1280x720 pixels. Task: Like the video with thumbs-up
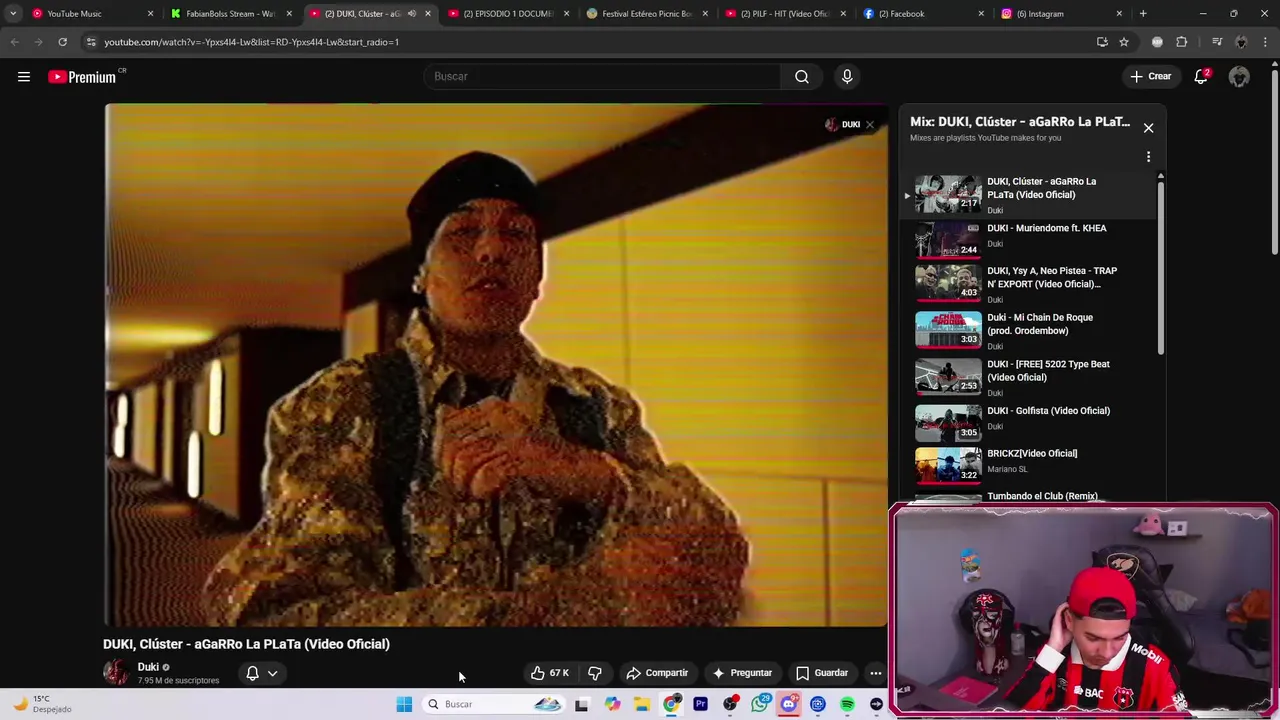click(x=550, y=673)
